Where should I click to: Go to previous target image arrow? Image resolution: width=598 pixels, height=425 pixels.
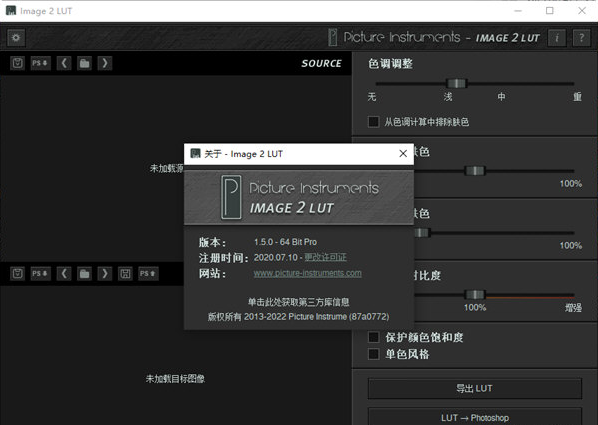[x=64, y=274]
